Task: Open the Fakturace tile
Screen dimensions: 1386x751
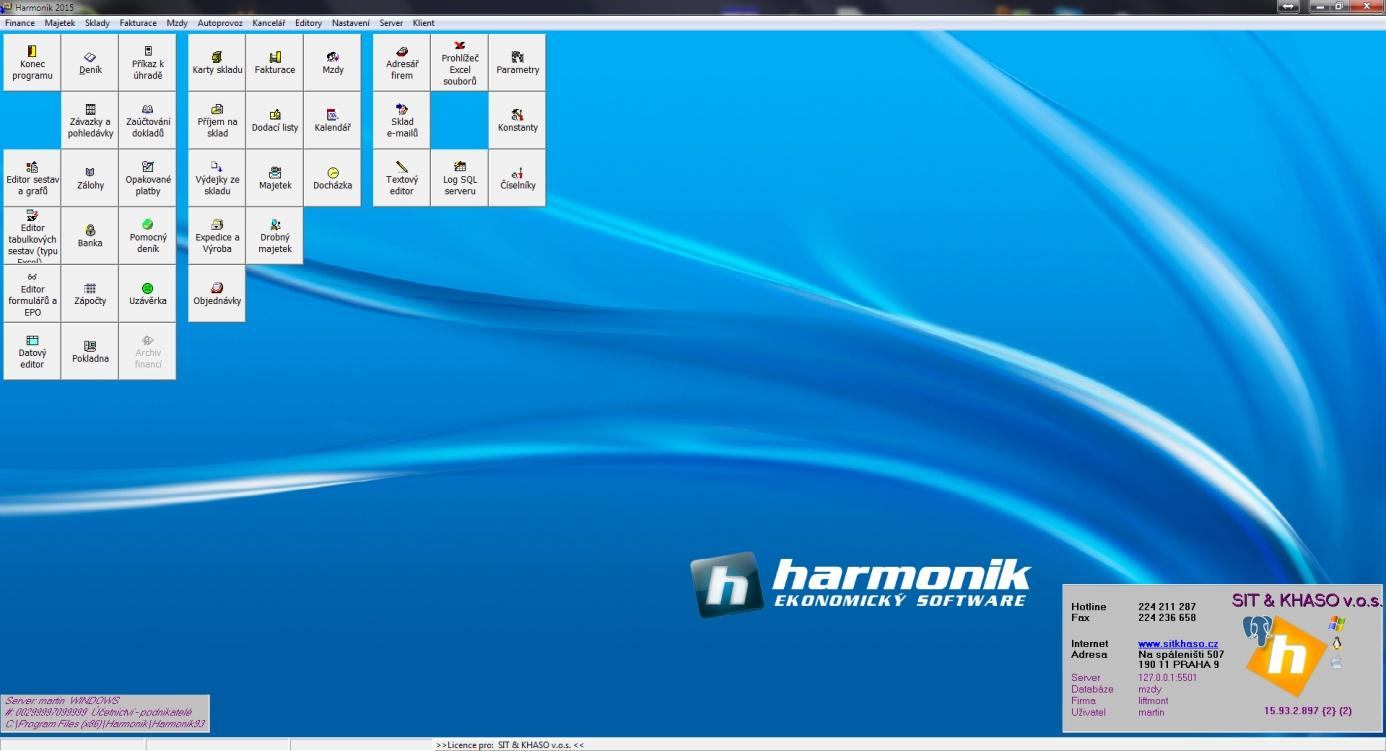Action: [x=275, y=63]
